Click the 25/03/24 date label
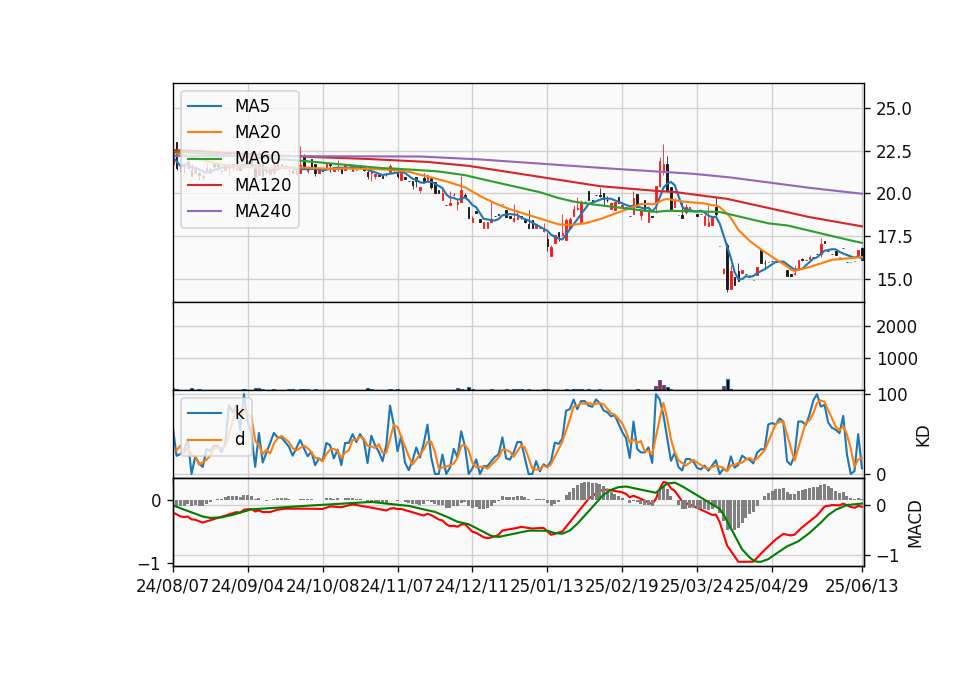Screen dimensions: 960x690 (x=697, y=586)
